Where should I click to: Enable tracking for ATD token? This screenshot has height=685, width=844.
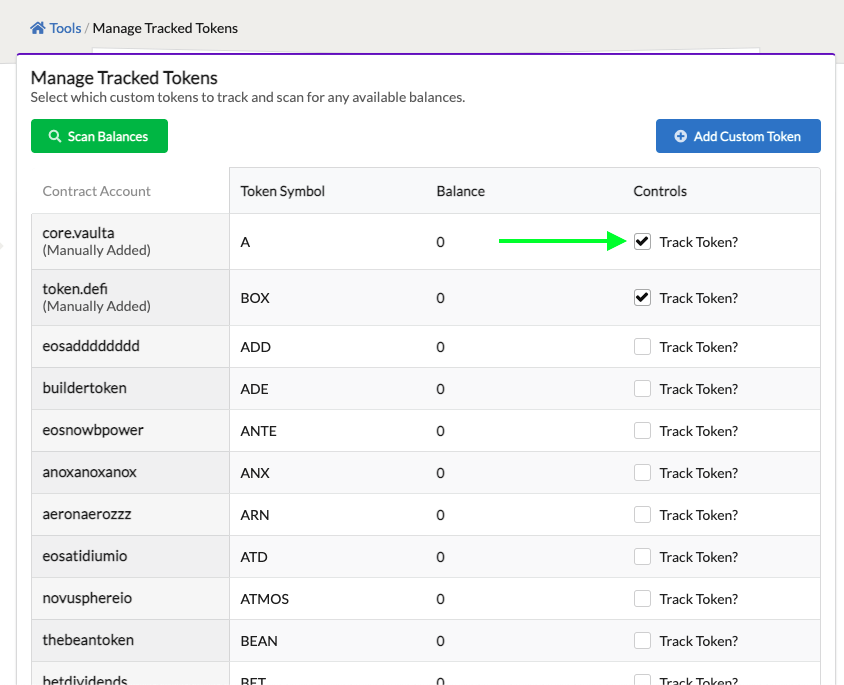click(642, 556)
